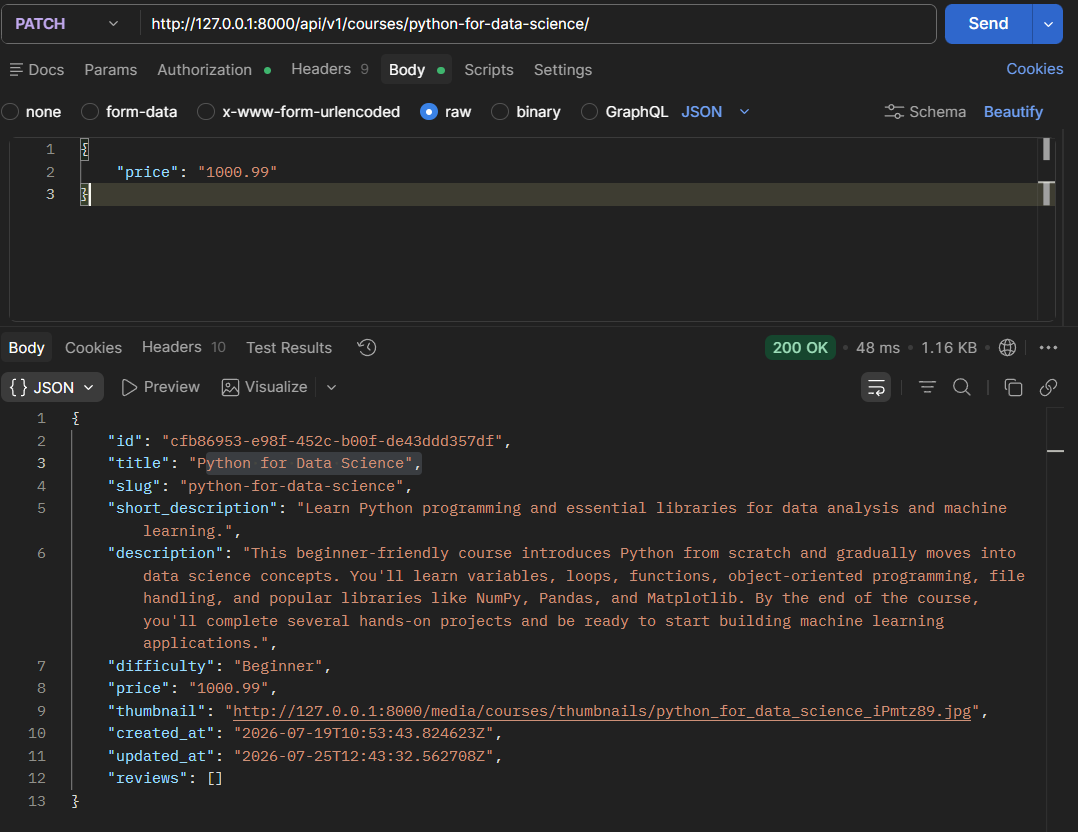Beautify the request body
This screenshot has height=832, width=1078.
(x=1013, y=111)
